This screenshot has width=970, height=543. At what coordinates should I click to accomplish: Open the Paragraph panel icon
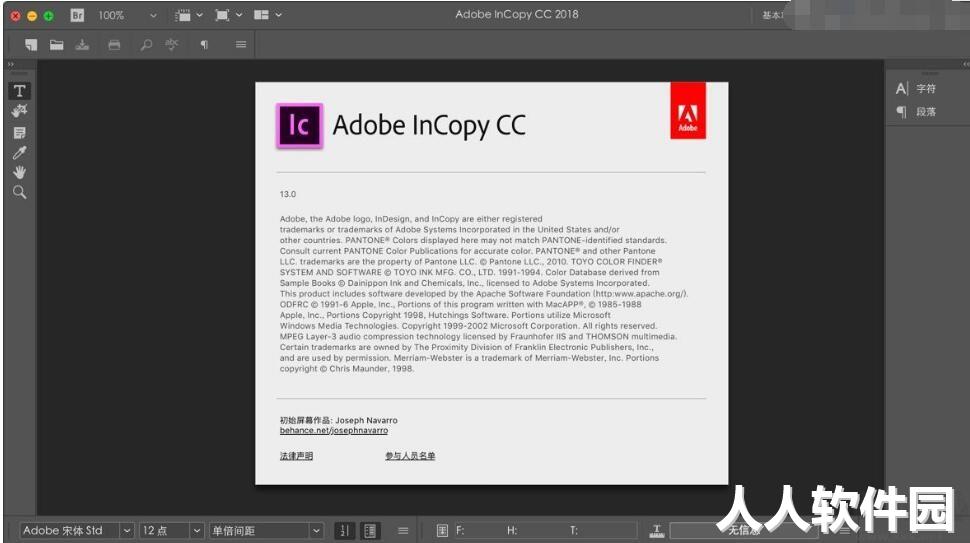[901, 112]
